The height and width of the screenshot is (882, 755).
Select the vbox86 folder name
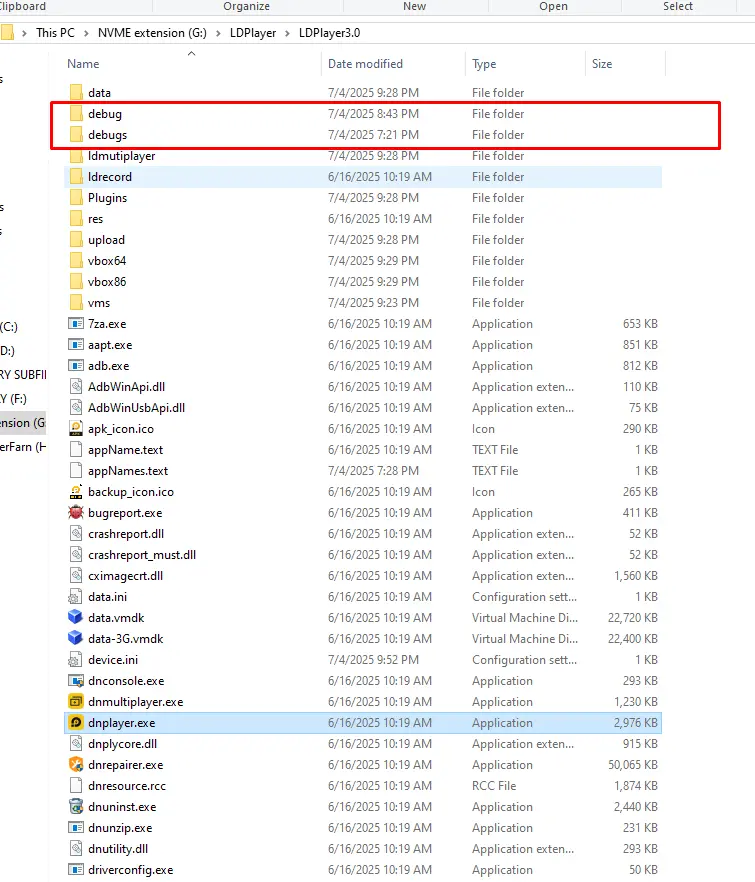click(x=107, y=282)
